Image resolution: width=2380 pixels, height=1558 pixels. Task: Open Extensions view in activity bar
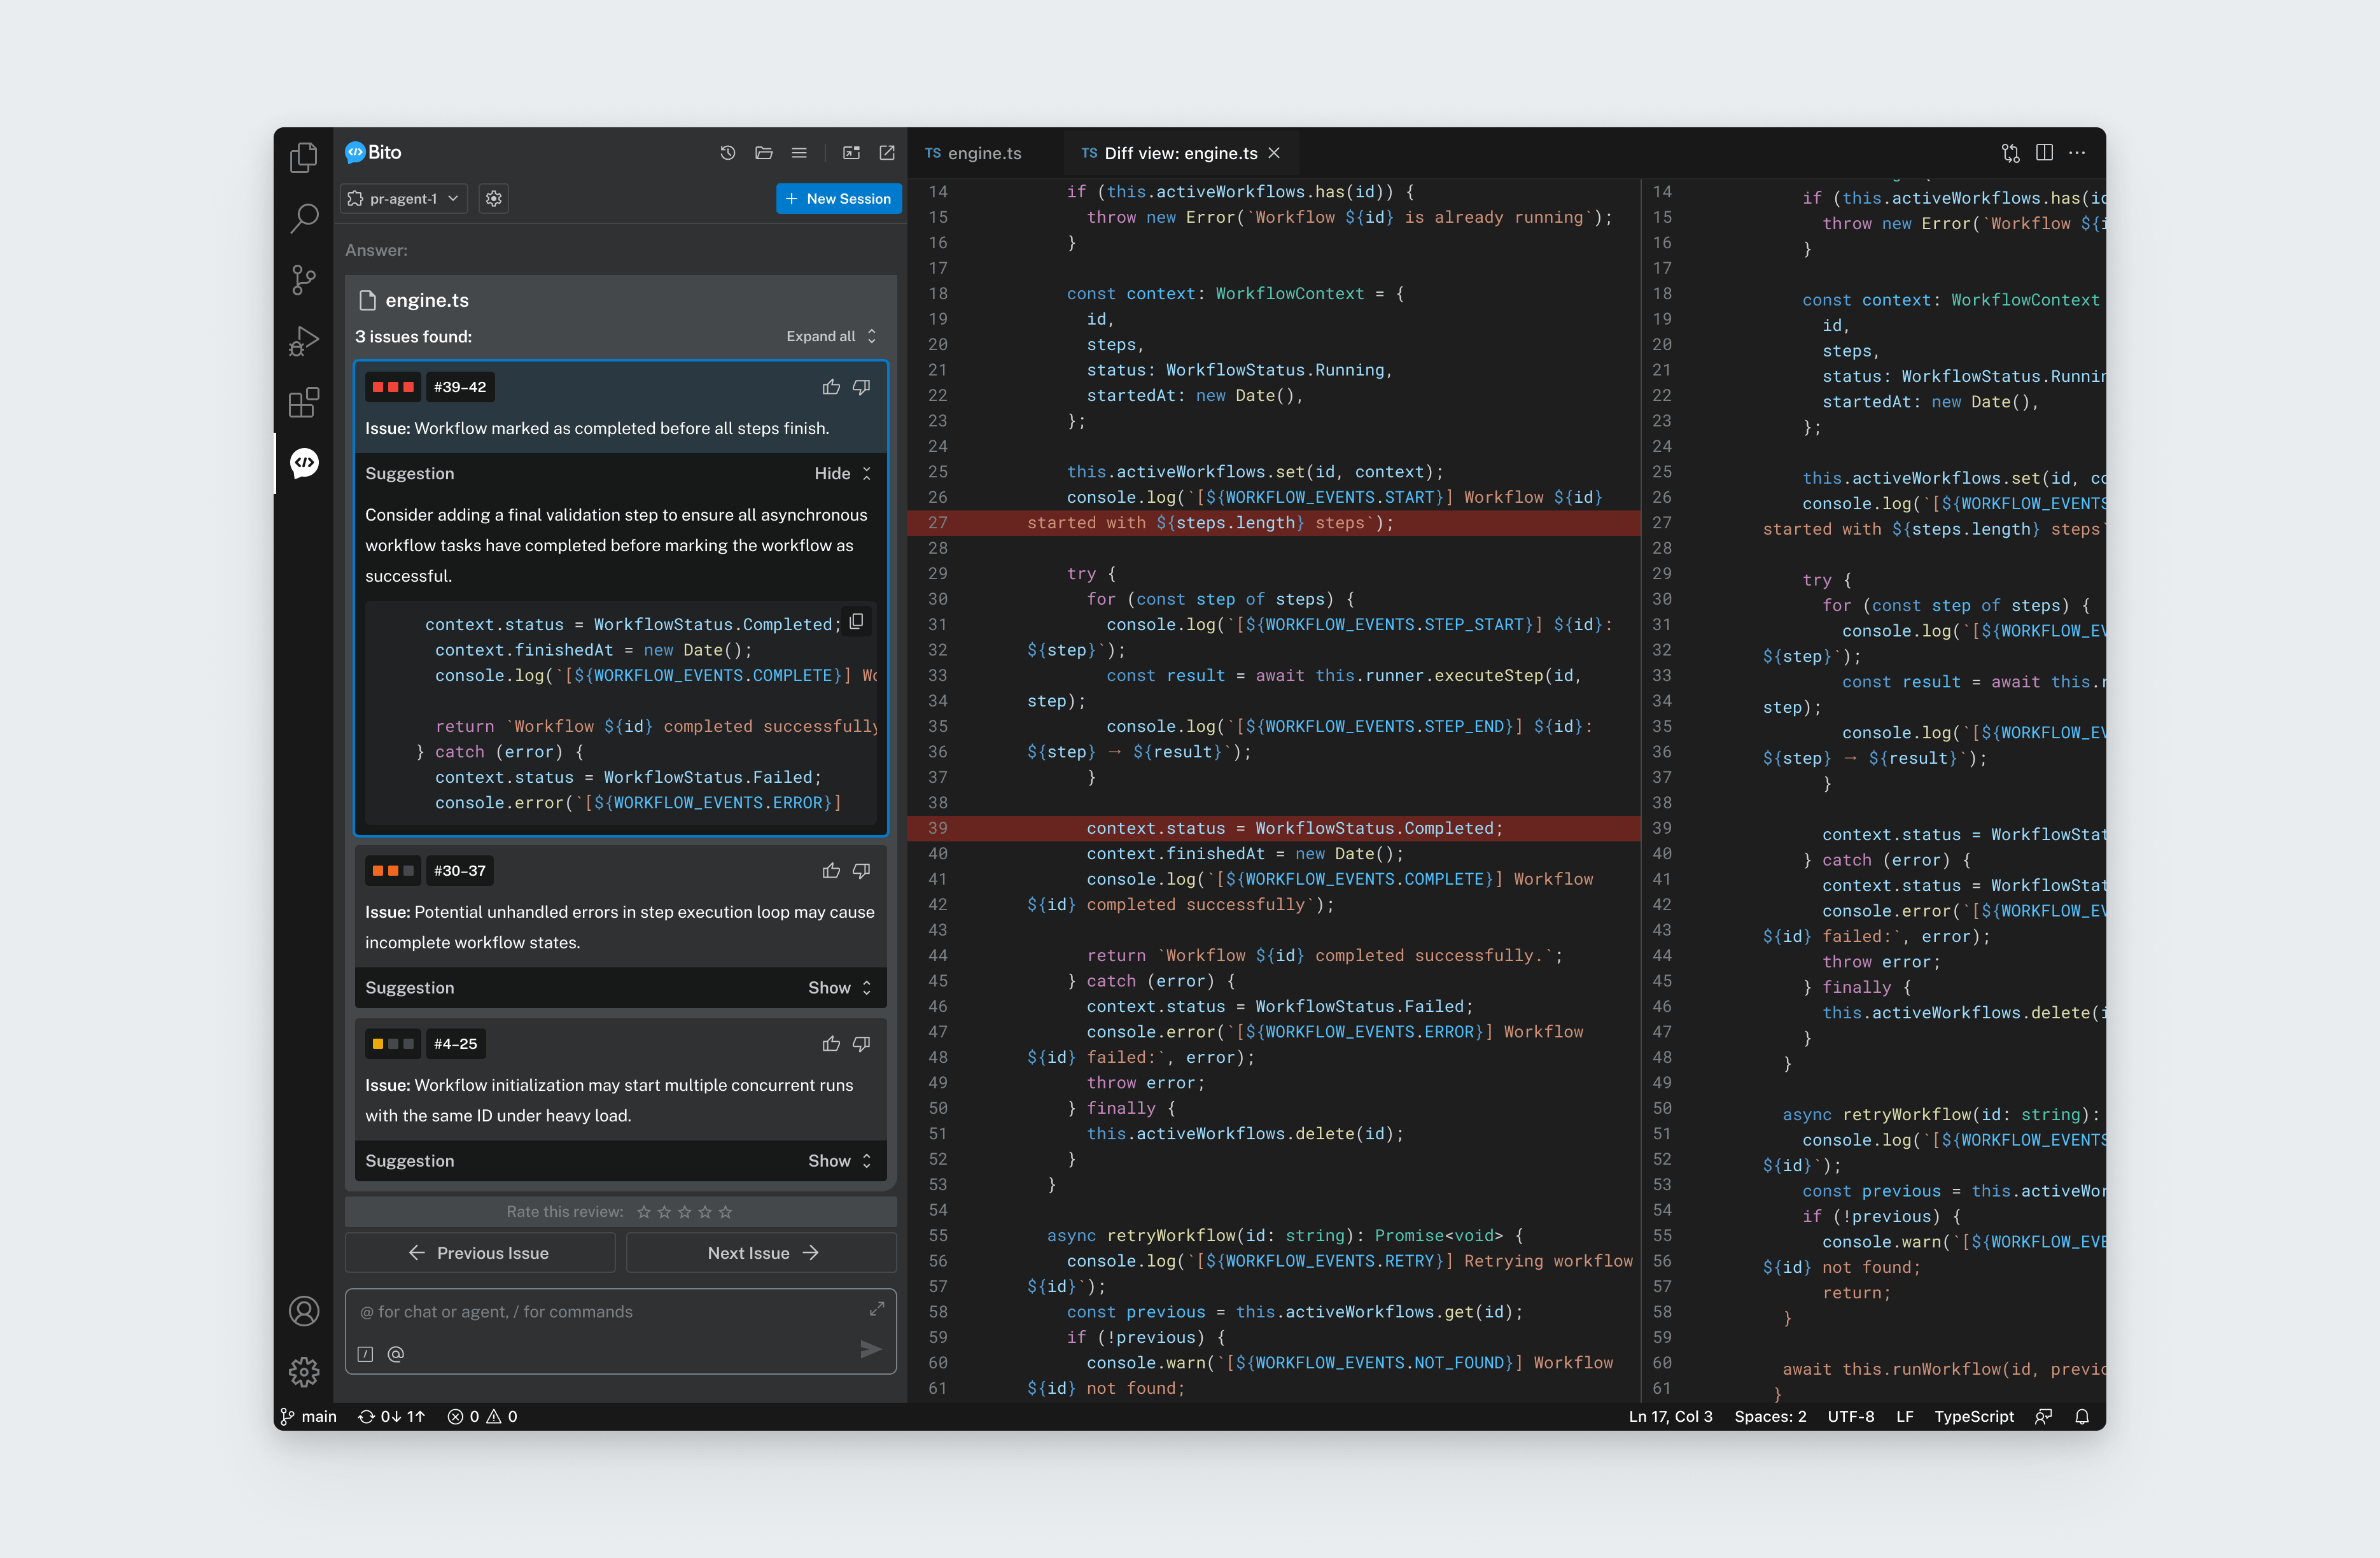pyautogui.click(x=303, y=402)
